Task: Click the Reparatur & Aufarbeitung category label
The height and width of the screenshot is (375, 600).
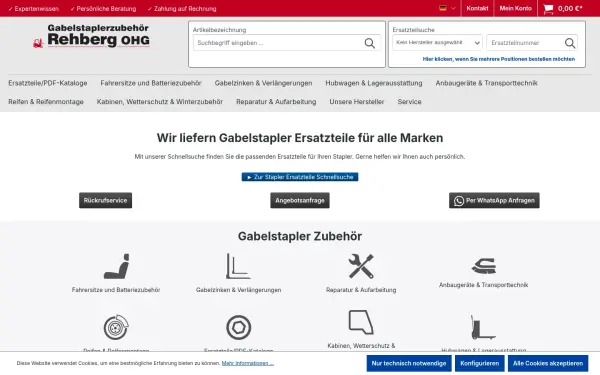Action: (x=361, y=290)
